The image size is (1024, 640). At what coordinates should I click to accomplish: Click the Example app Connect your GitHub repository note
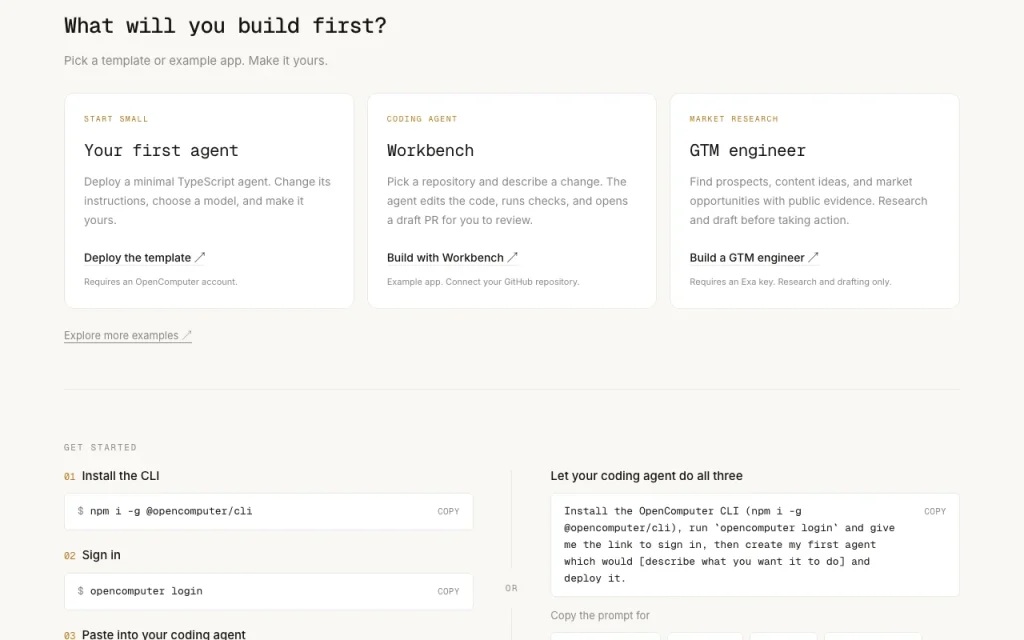(x=483, y=281)
